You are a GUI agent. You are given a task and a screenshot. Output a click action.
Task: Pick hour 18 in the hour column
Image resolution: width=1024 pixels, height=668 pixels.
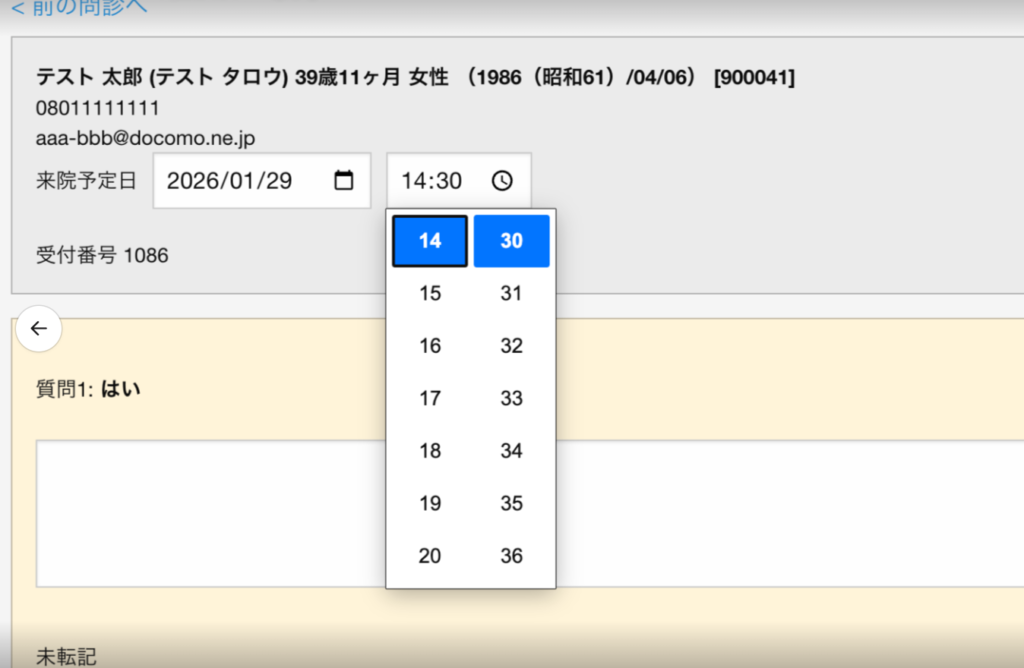430,451
